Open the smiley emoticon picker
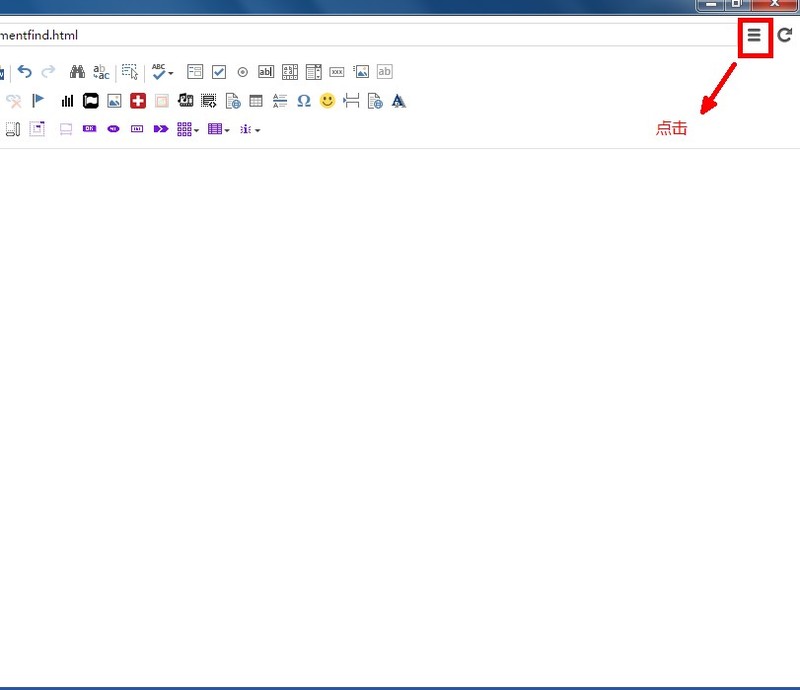This screenshot has height=690, width=800. 327,101
